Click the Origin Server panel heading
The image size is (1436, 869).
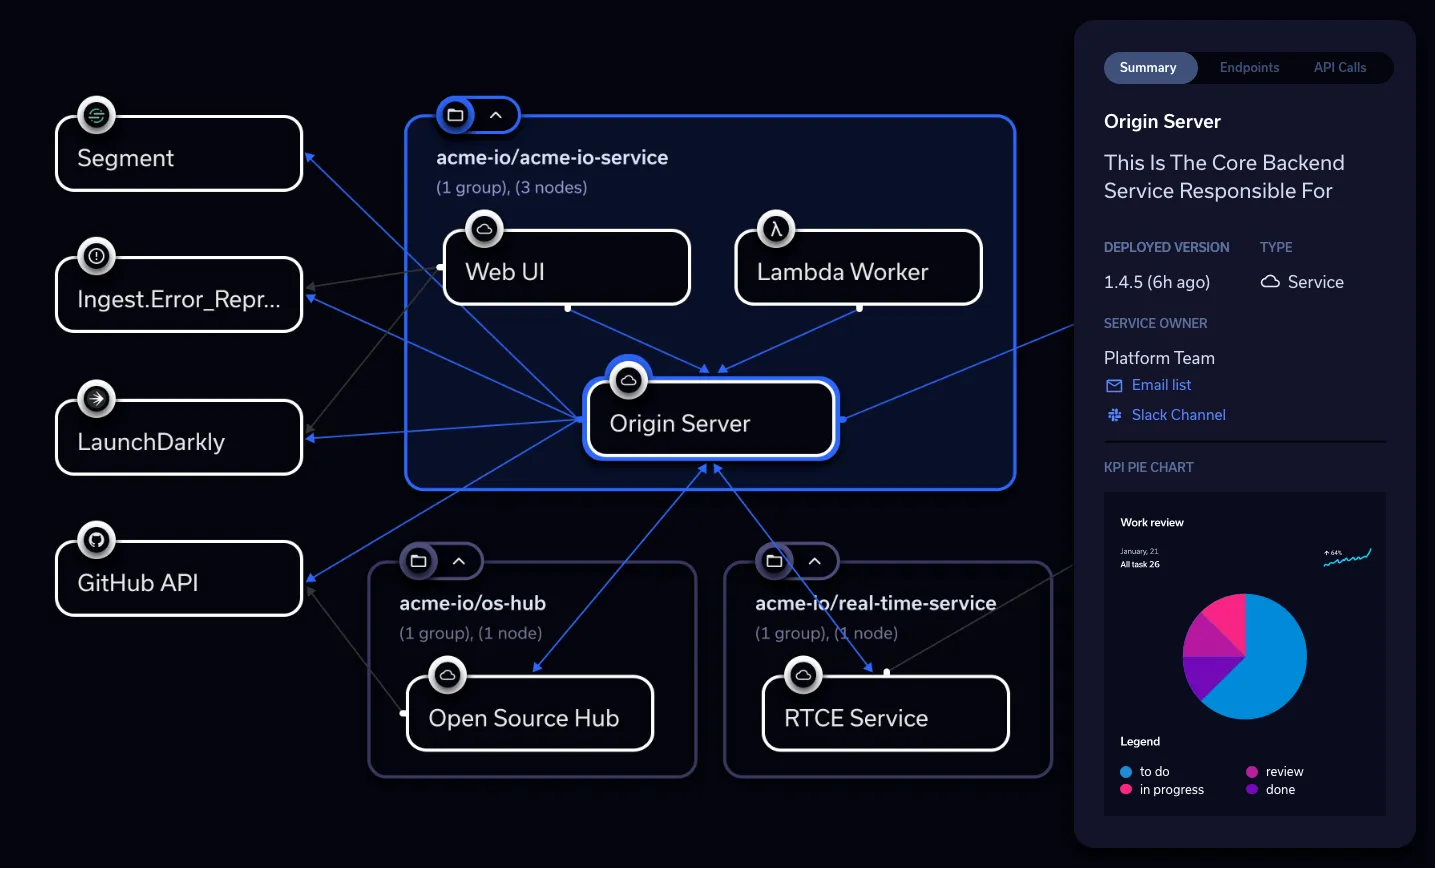point(1162,121)
